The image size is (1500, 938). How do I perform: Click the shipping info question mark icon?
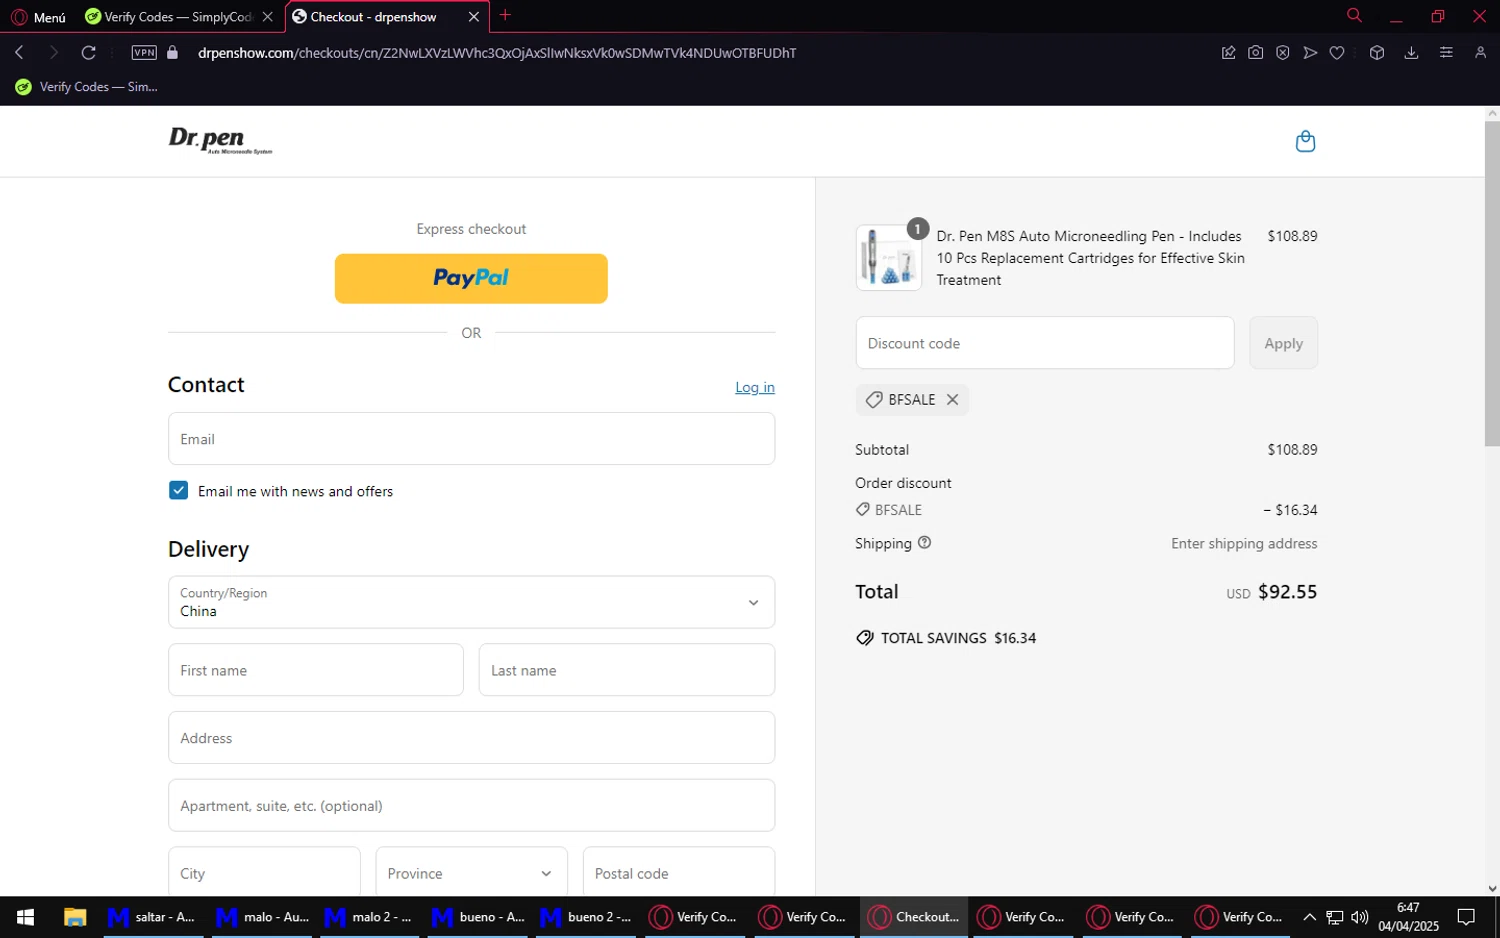point(924,542)
